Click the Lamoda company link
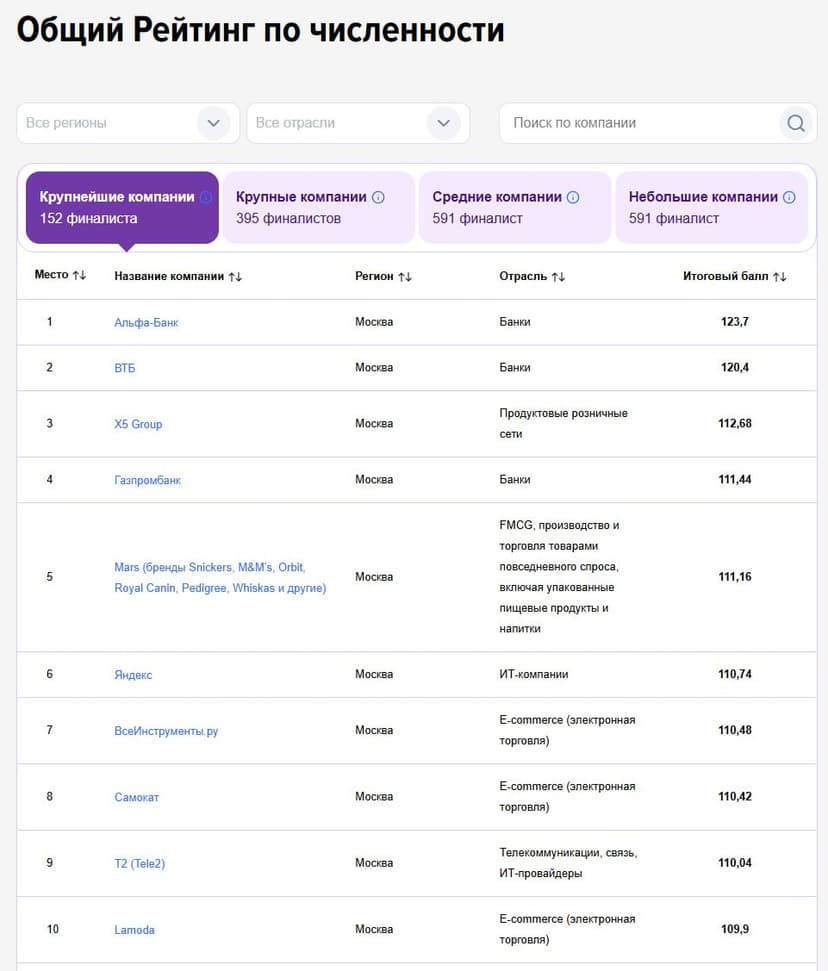 coord(134,930)
